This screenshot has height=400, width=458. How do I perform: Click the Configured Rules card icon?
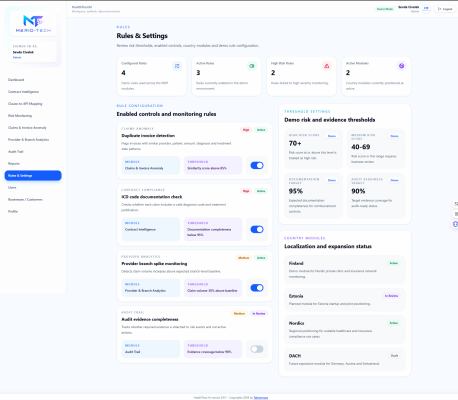point(177,66)
